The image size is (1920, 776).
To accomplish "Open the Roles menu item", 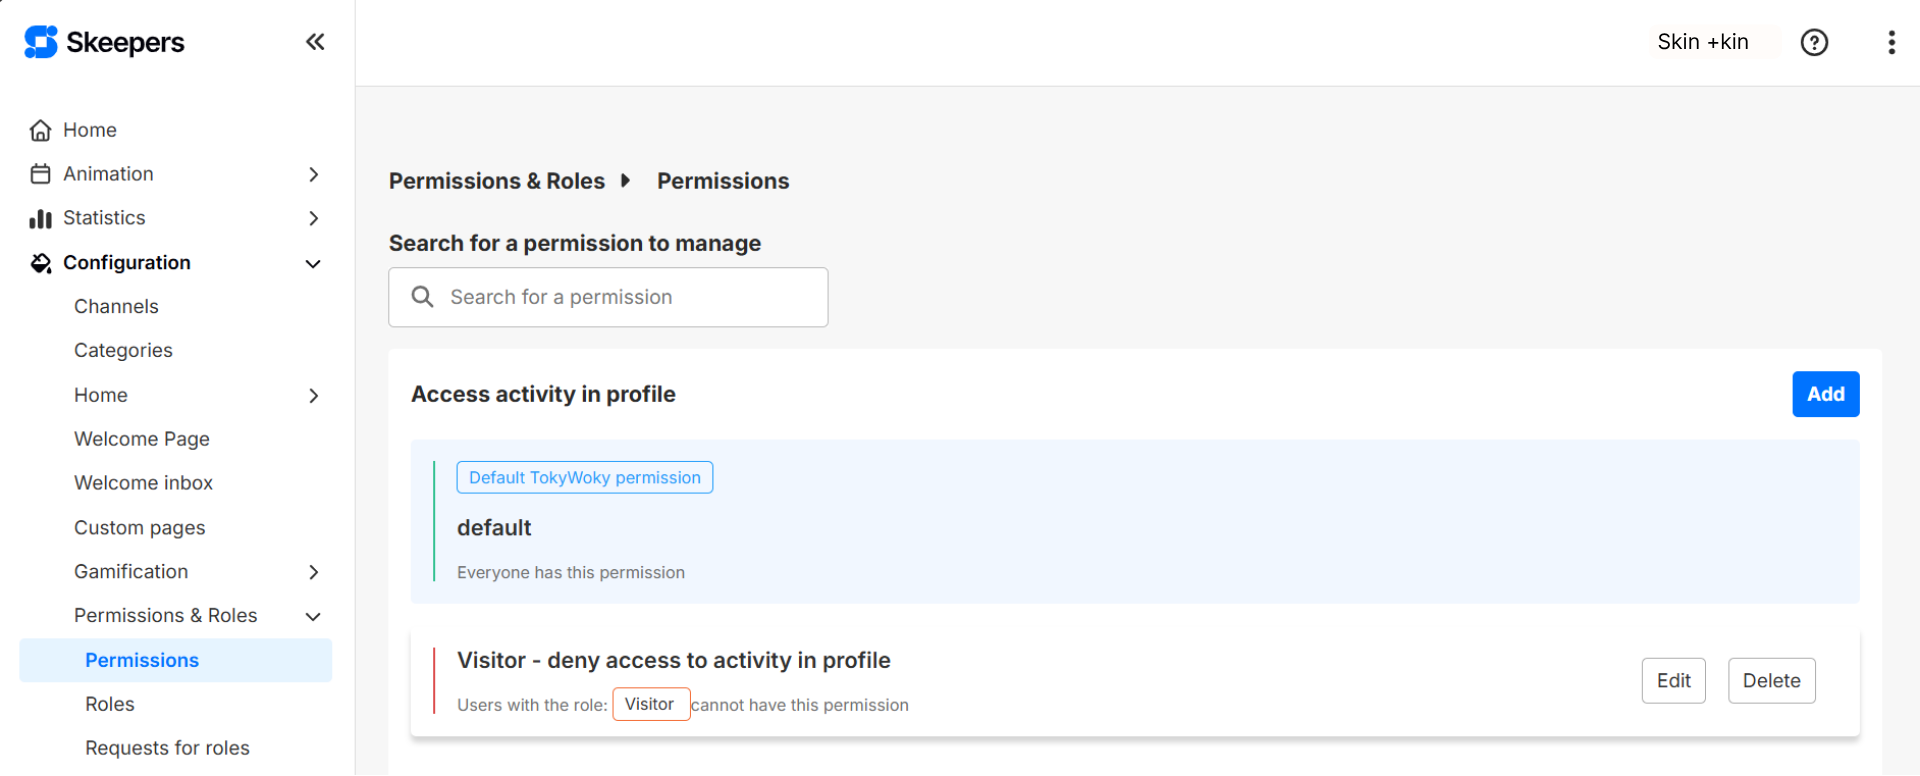I will (x=110, y=704).
